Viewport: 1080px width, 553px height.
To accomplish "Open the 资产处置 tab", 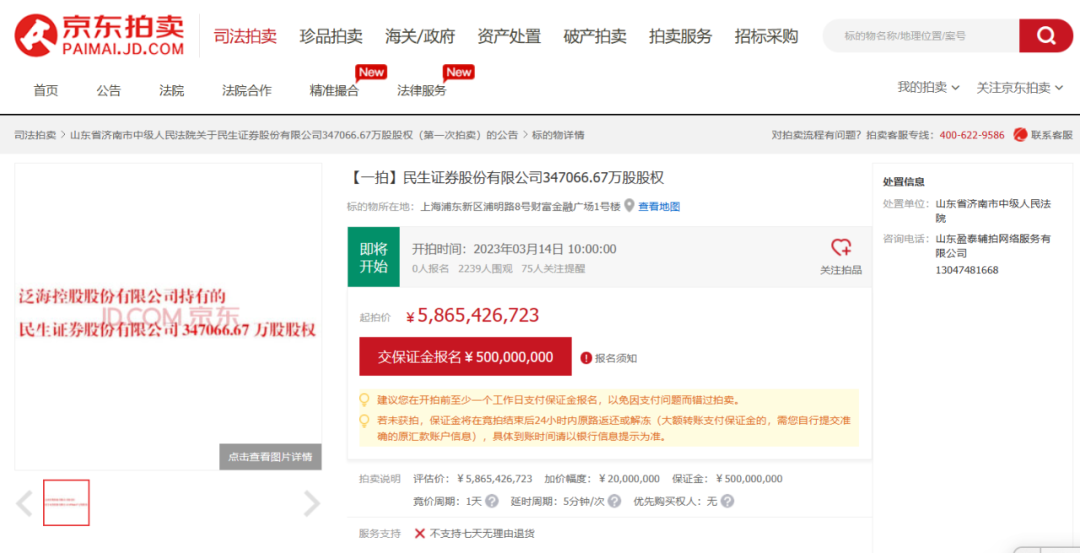I will click(x=509, y=36).
